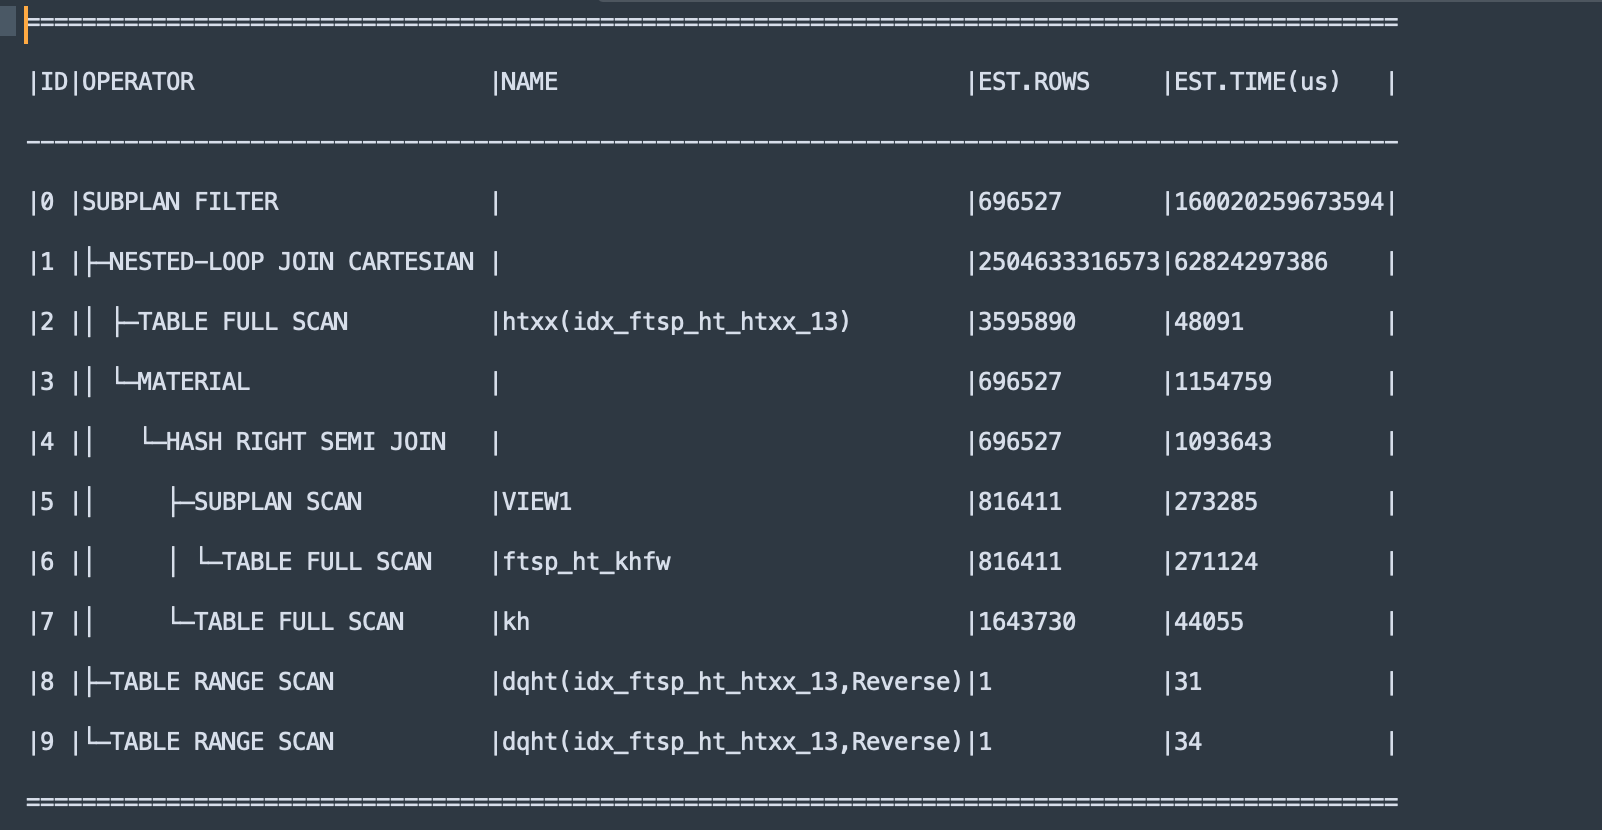
Task: Click the MATERIAL operator node
Action: coord(193,382)
